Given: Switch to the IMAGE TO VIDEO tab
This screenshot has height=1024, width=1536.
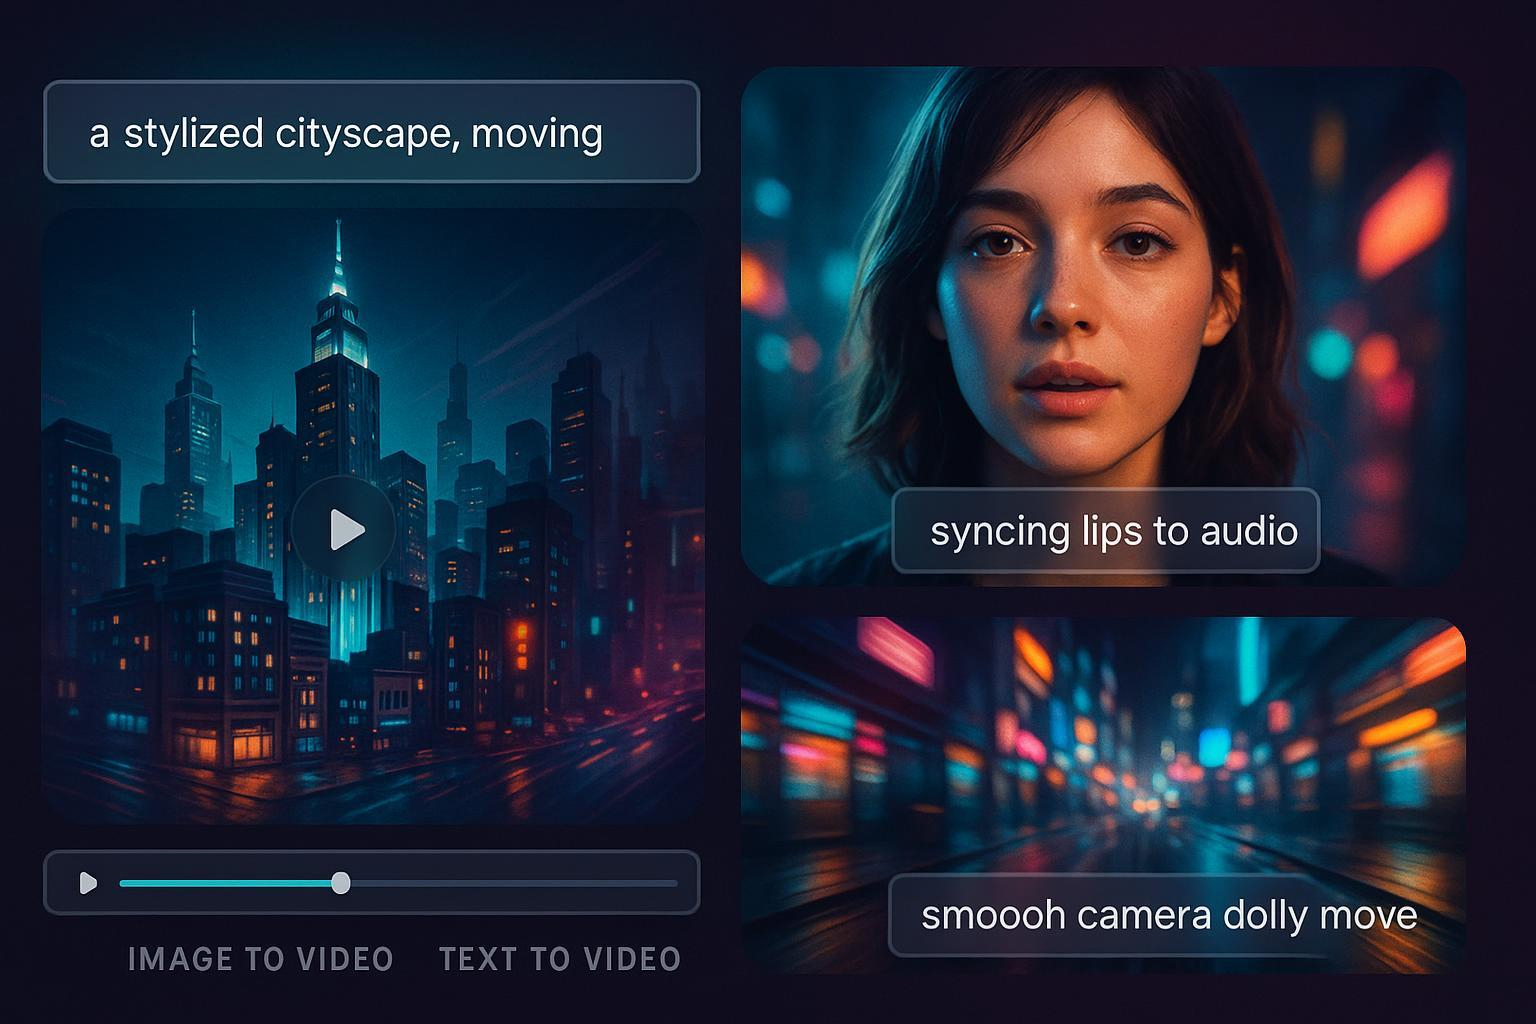Looking at the screenshot, I should coord(262,959).
